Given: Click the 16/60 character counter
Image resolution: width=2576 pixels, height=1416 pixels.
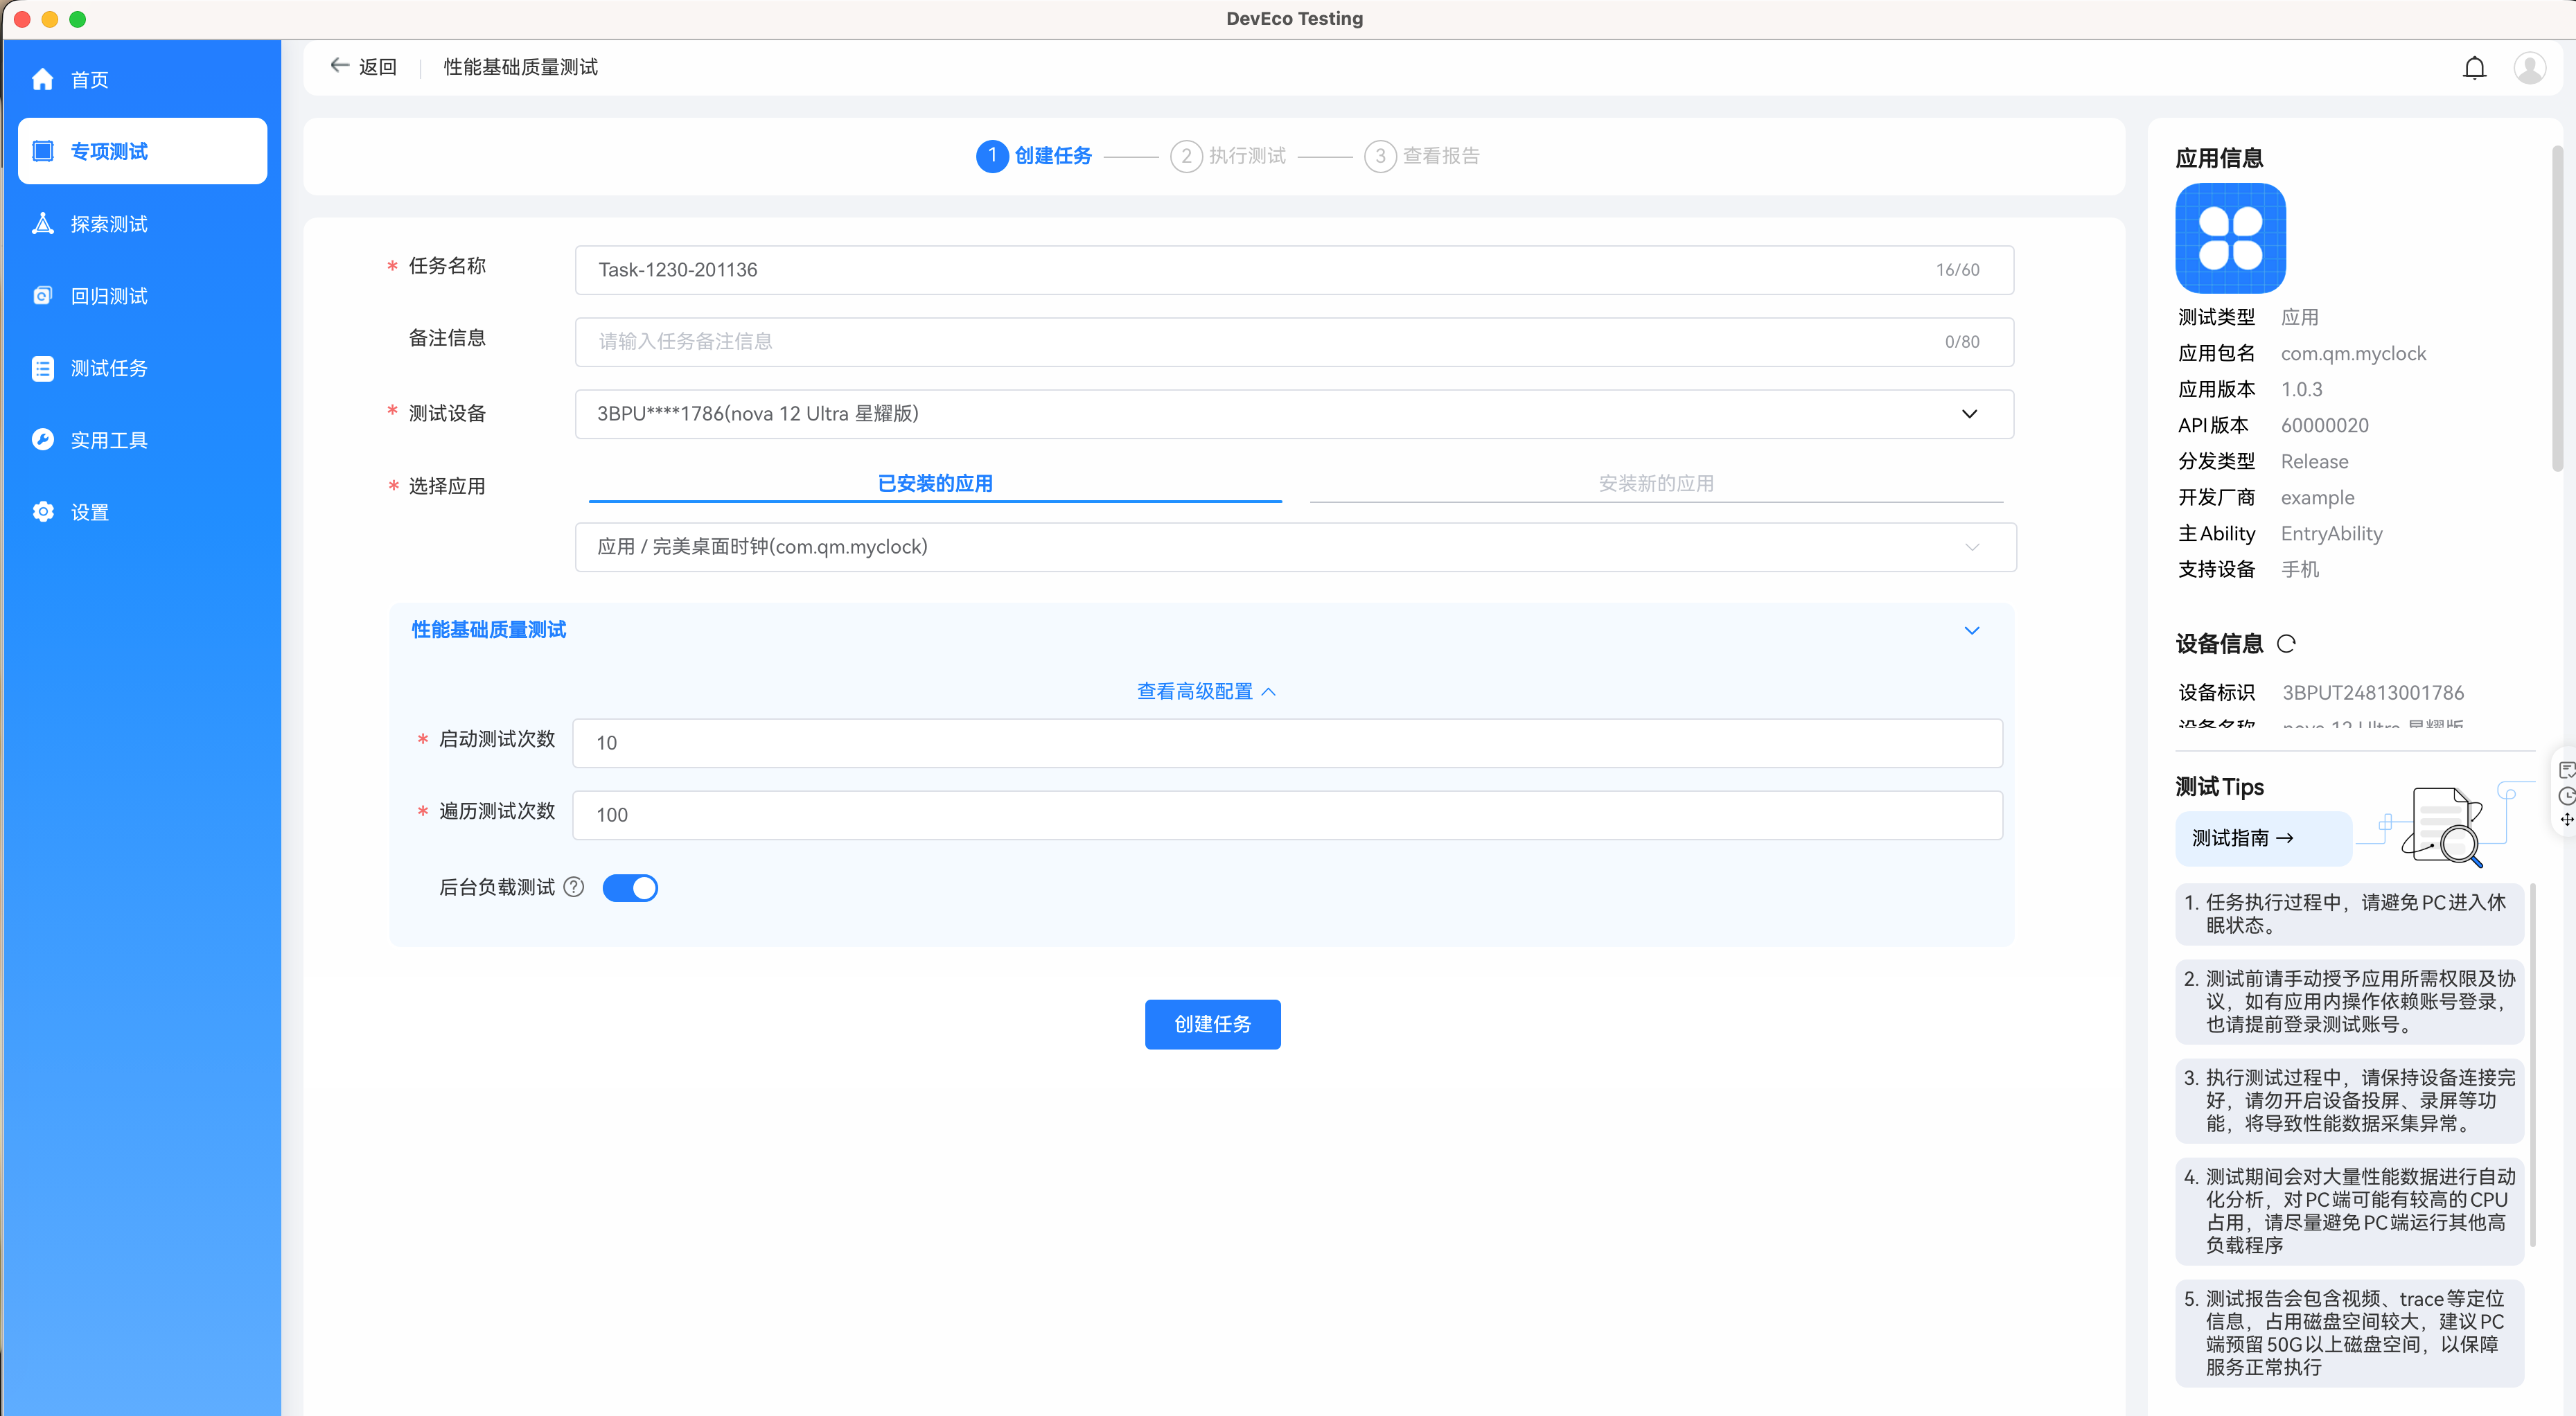Looking at the screenshot, I should coord(1957,270).
